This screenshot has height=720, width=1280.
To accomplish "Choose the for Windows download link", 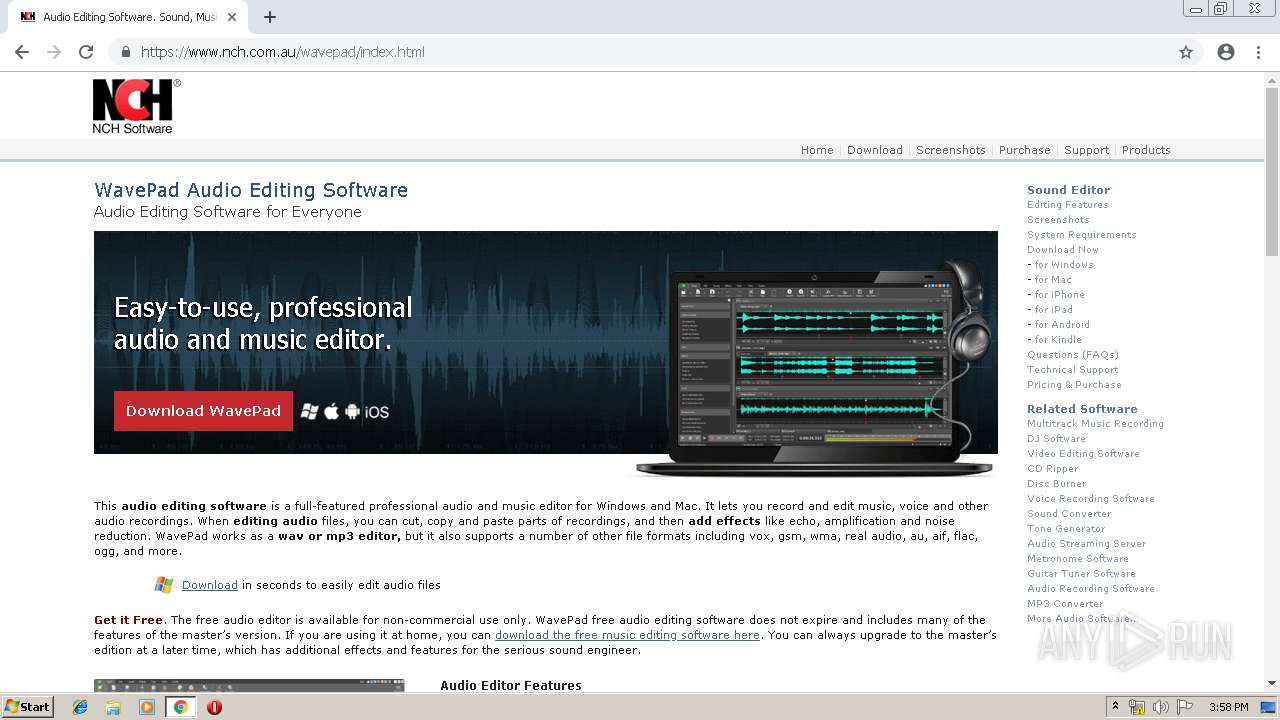I will coord(1064,265).
